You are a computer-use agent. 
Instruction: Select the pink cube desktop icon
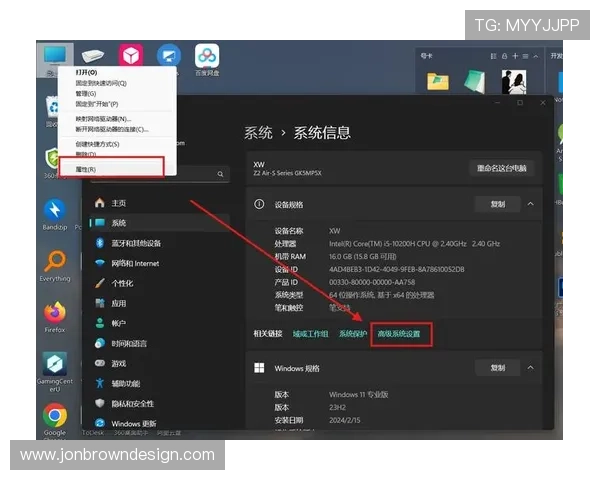click(x=131, y=56)
